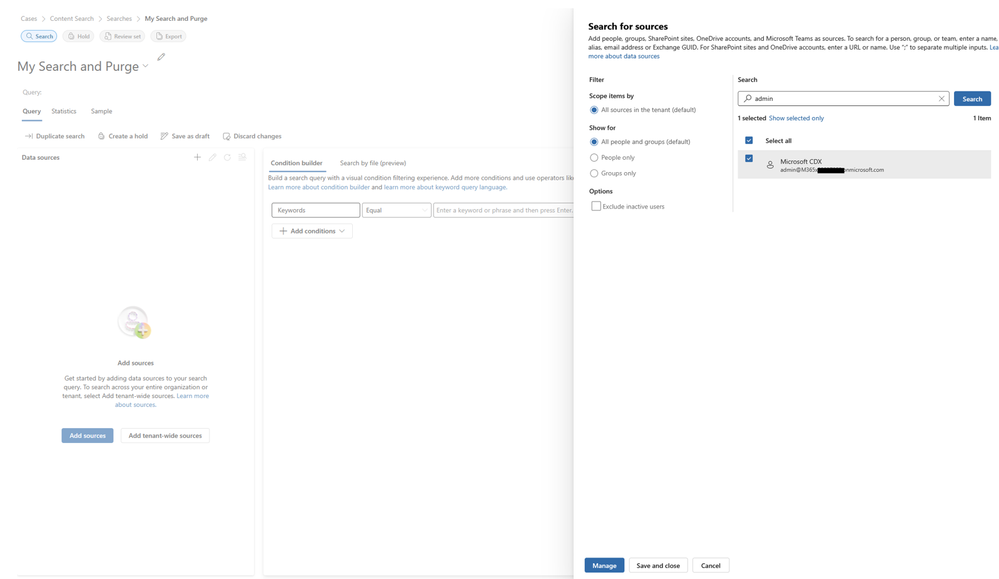Switch to the Sample tab
Screen dimensions: 999x579
[101, 111]
